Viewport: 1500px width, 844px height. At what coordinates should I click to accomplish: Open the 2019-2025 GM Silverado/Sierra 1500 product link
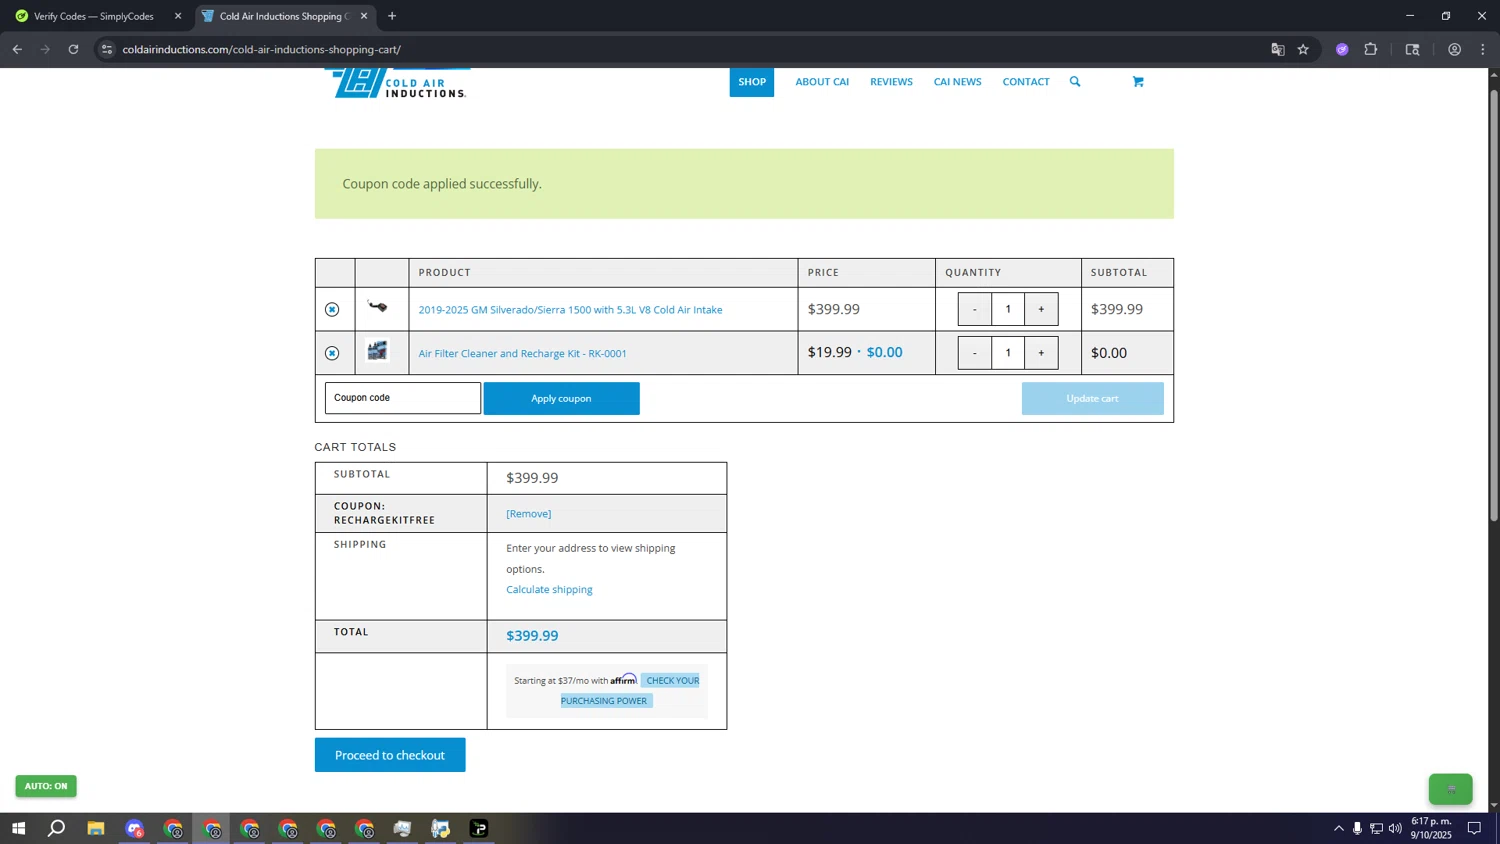[570, 310]
